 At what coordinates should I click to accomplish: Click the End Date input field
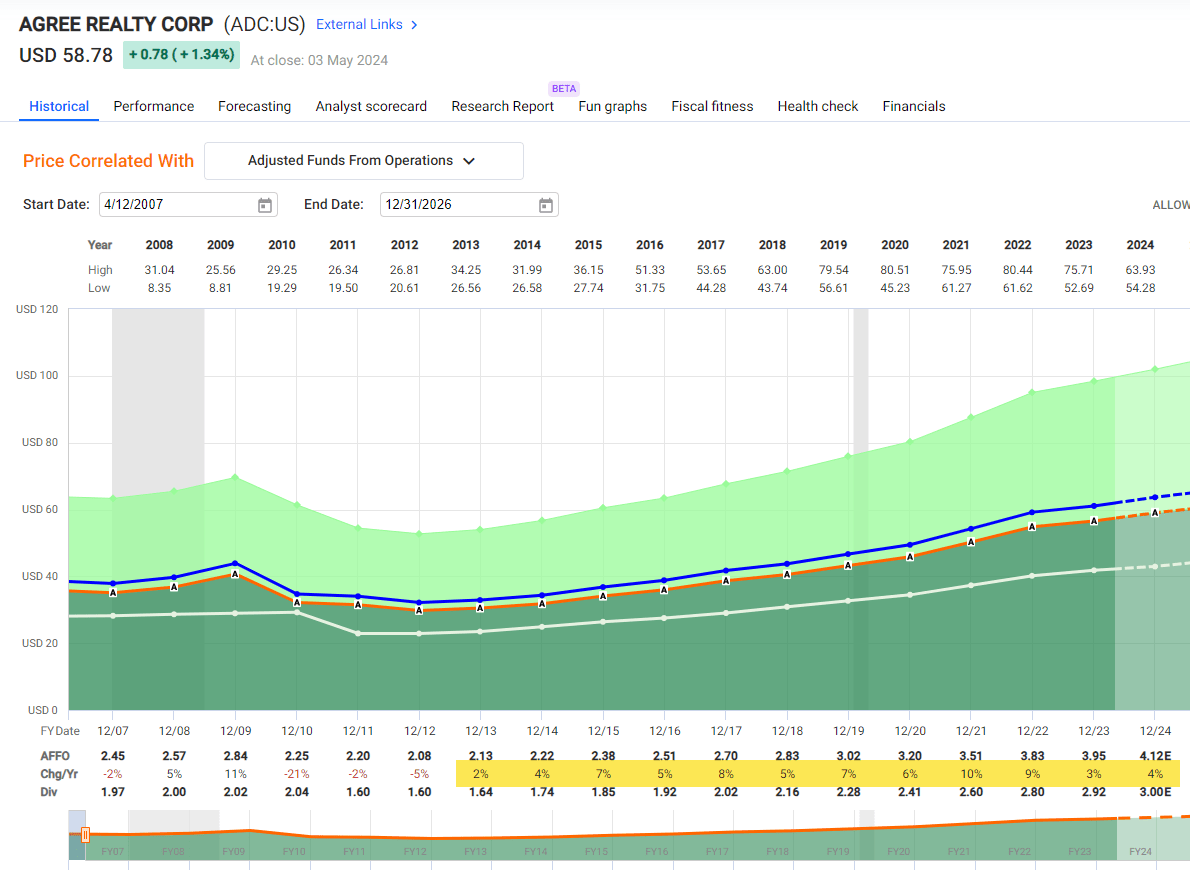(x=456, y=205)
